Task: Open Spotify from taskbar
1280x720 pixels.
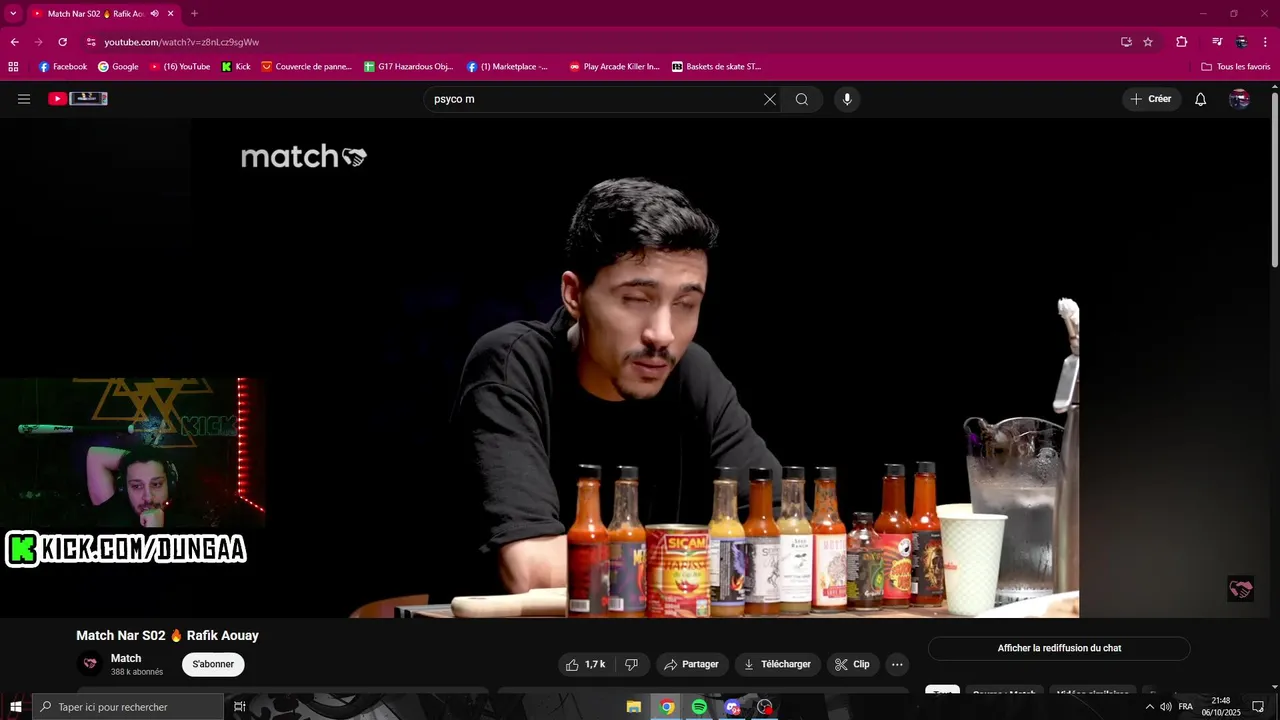Action: (x=699, y=707)
